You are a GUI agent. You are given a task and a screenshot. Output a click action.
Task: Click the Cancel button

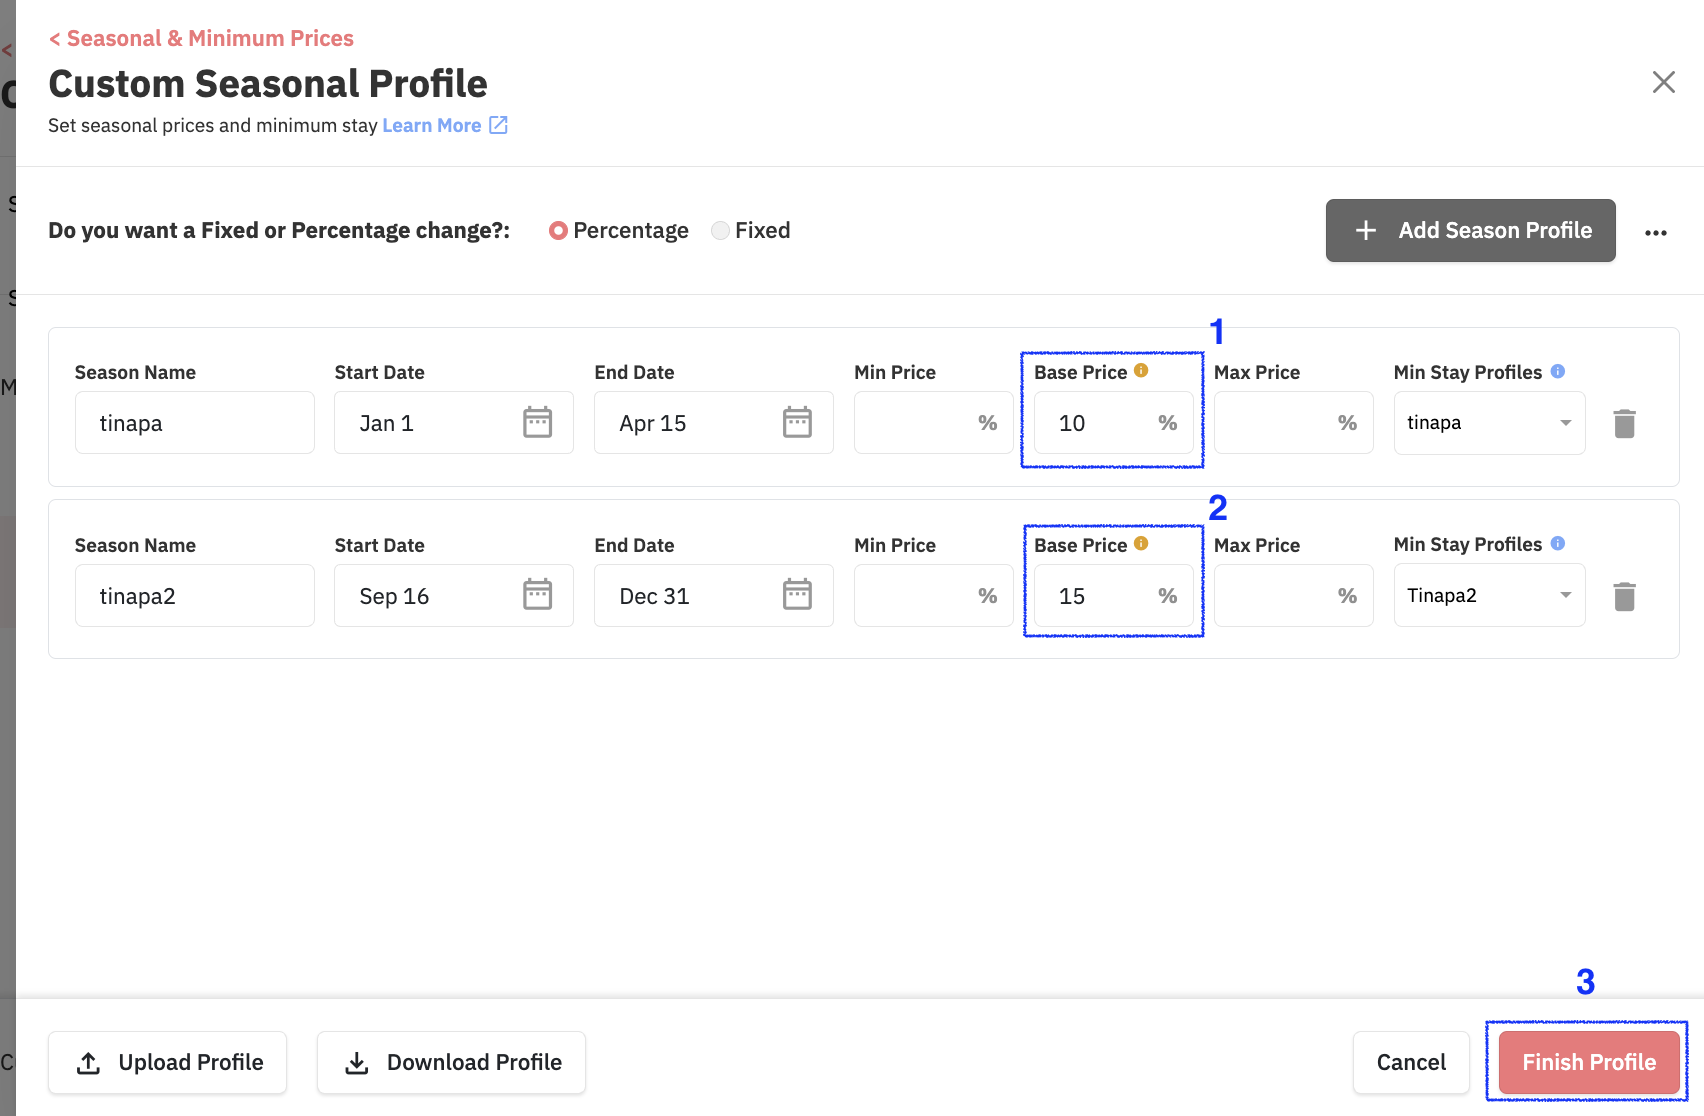click(x=1411, y=1063)
